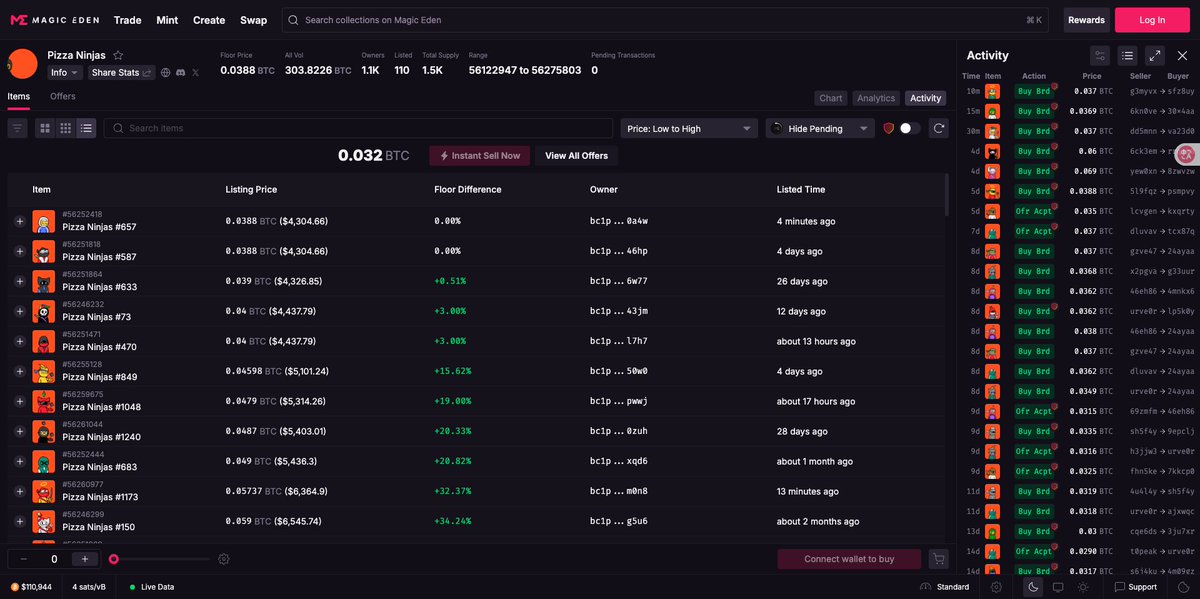Select the dark mode moon icon
The width and height of the screenshot is (1200, 599).
1033,587
